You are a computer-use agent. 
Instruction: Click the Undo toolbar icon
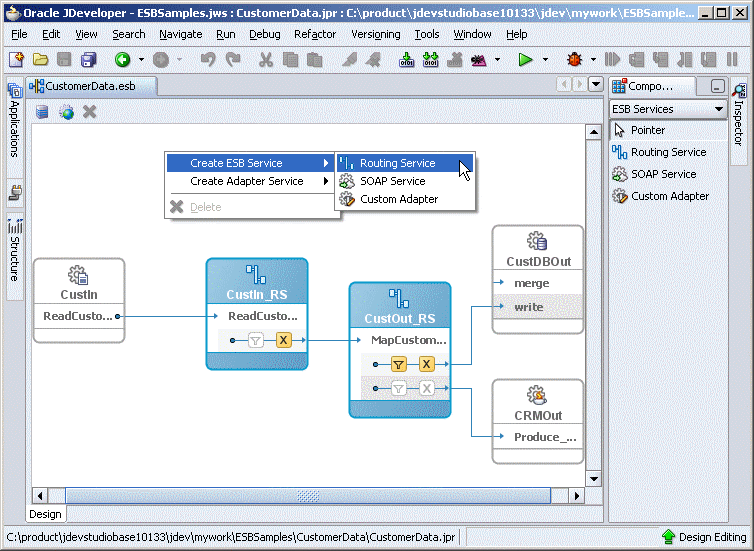point(208,60)
